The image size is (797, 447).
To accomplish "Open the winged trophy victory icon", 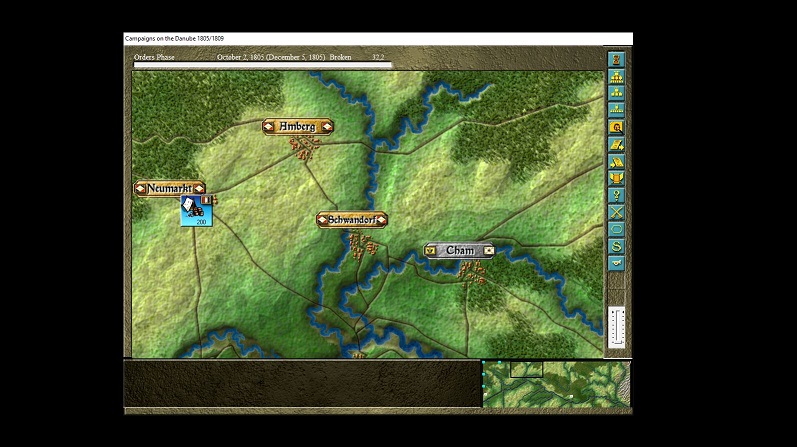I will coord(616,178).
